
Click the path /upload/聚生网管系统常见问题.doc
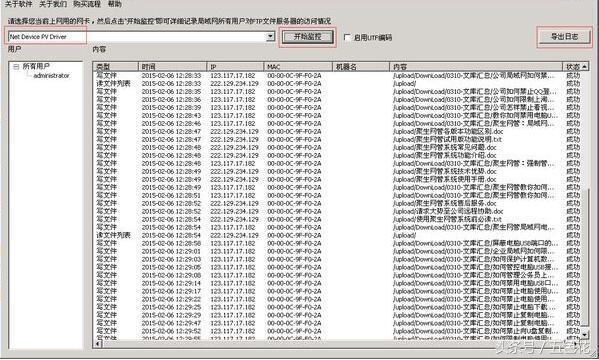pyautogui.click(x=445, y=148)
